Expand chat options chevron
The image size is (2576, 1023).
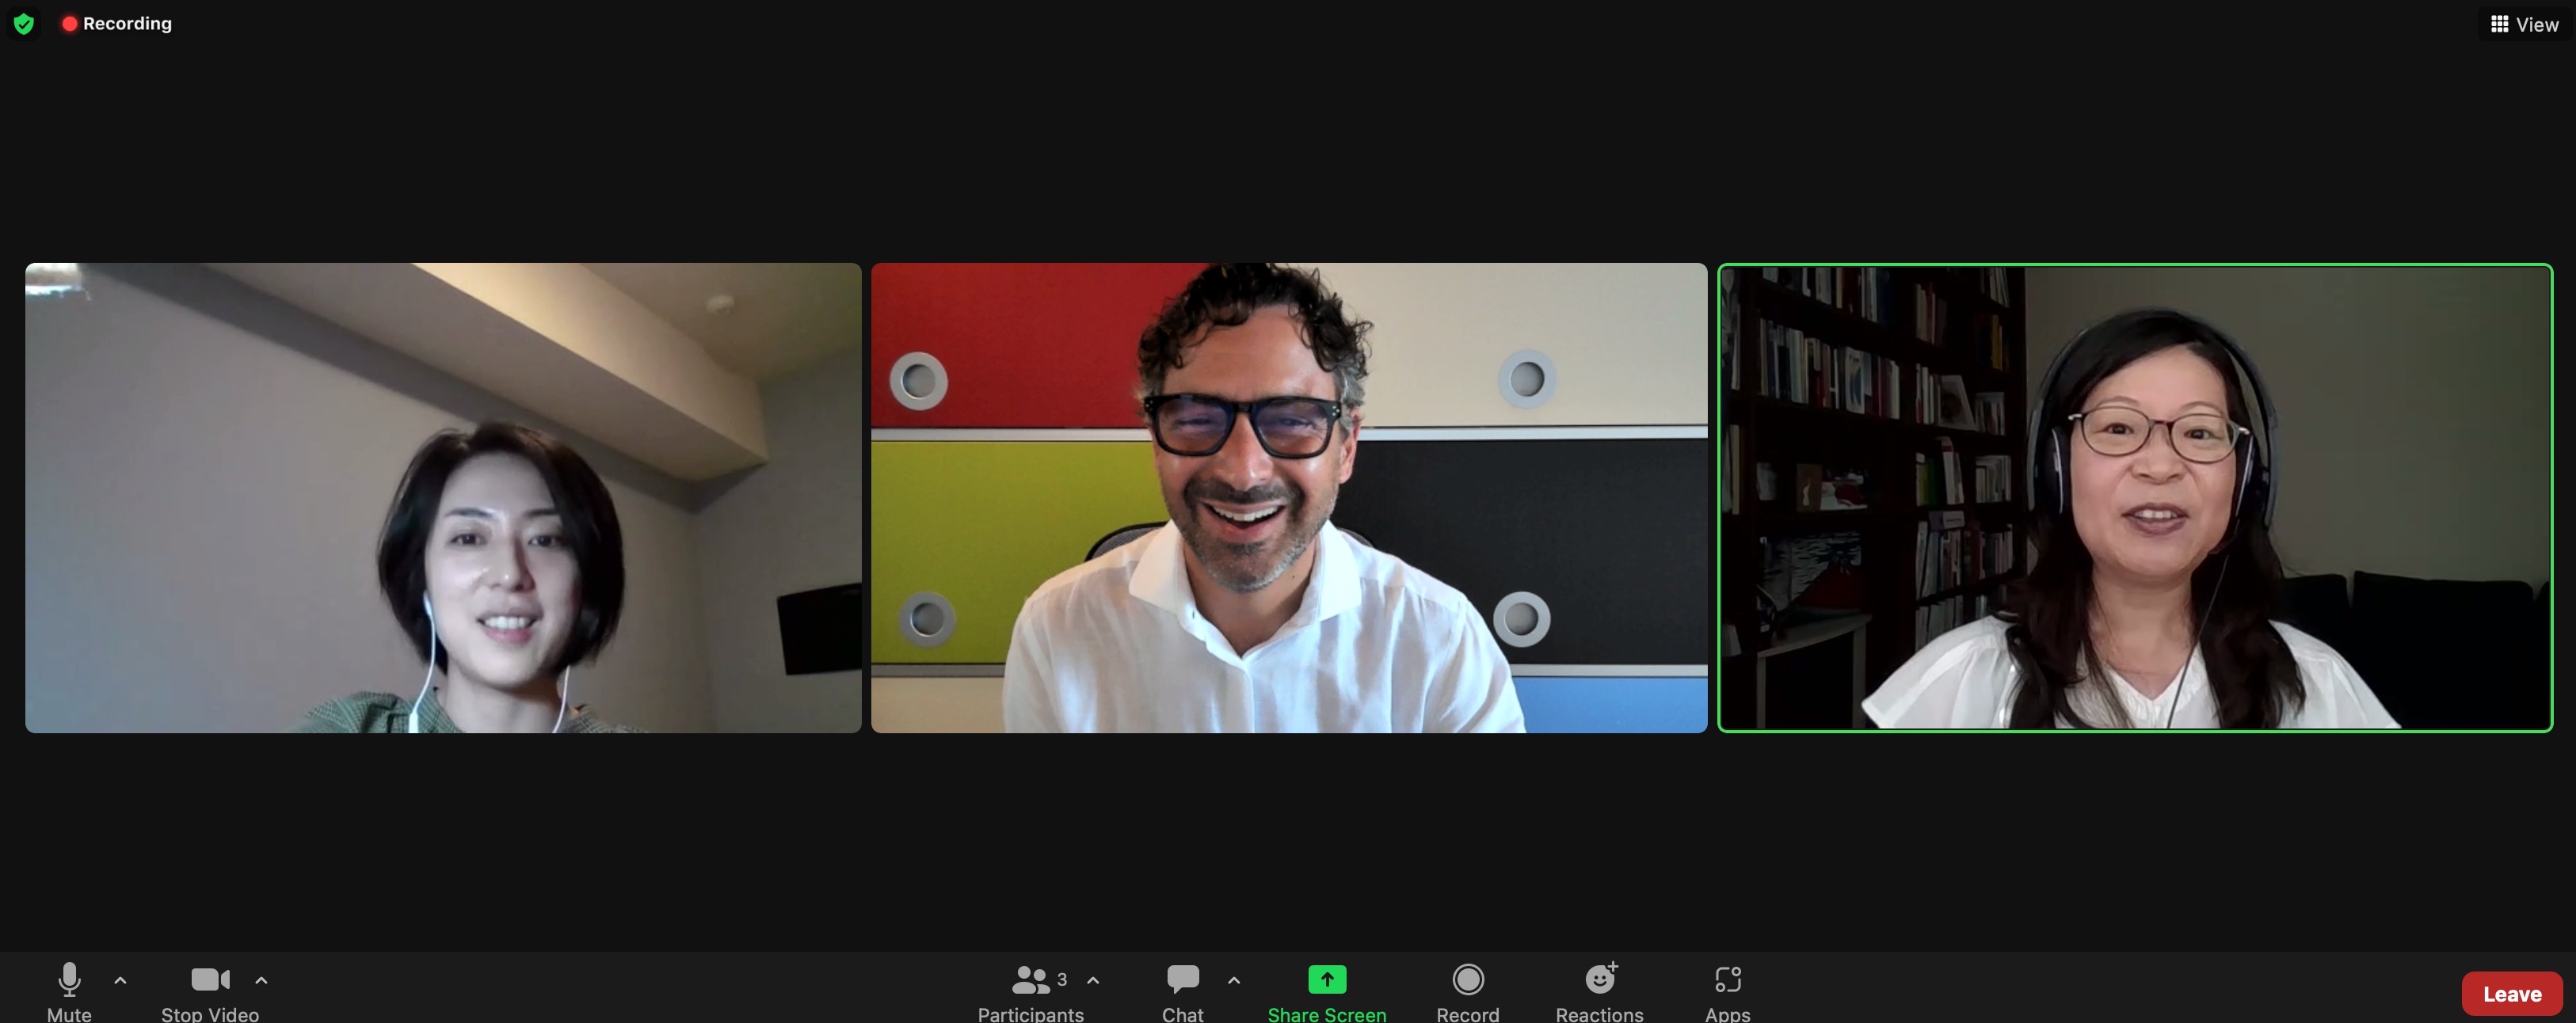(x=1234, y=981)
